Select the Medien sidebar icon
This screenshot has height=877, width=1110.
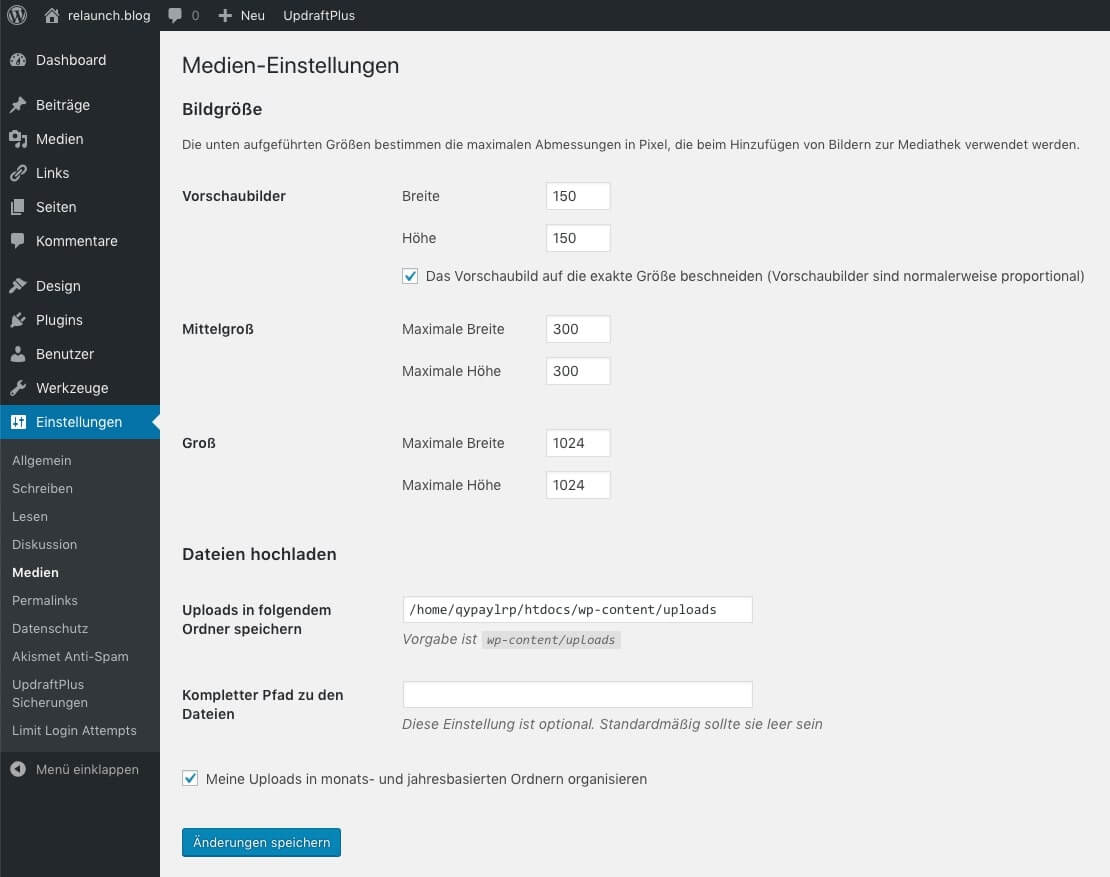[x=20, y=139]
